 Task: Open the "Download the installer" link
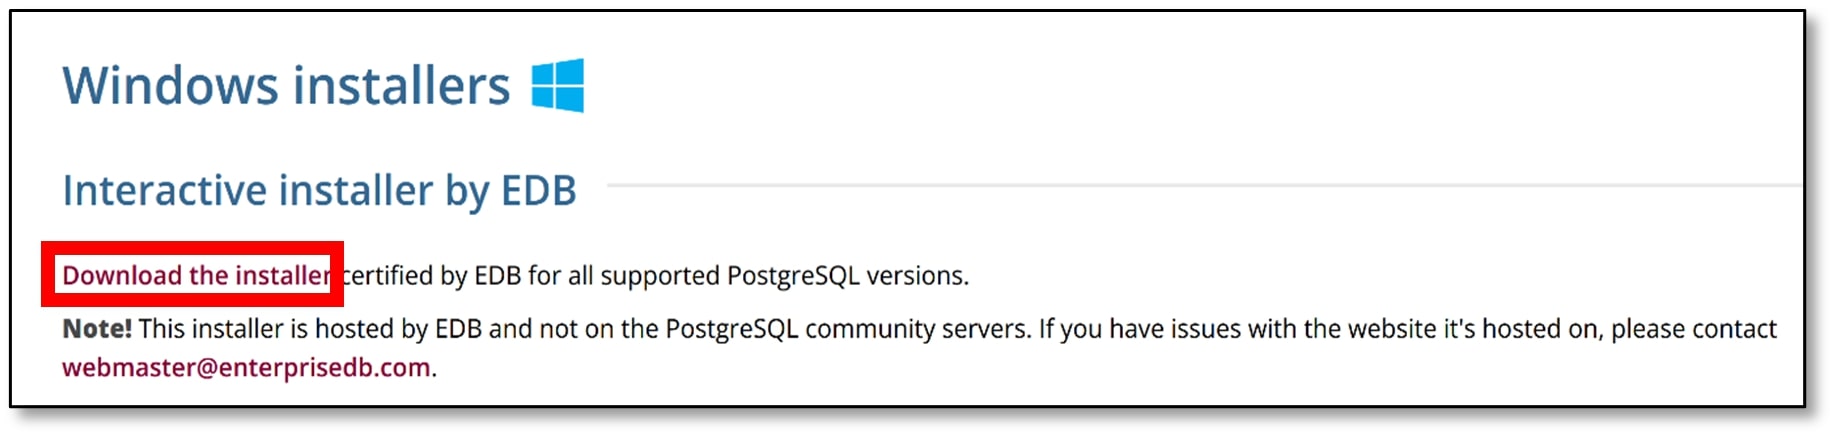[196, 275]
